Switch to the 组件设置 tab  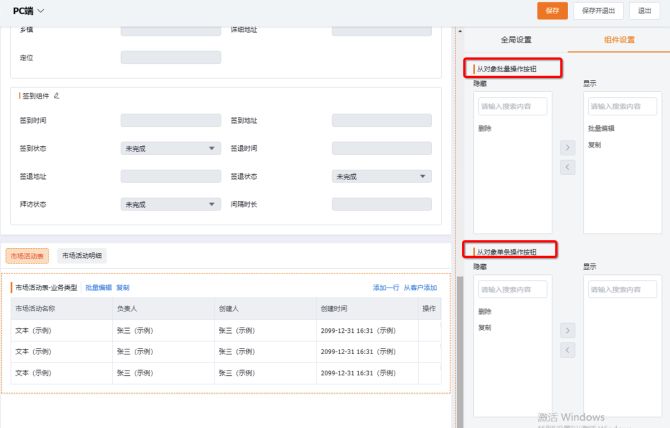617,40
